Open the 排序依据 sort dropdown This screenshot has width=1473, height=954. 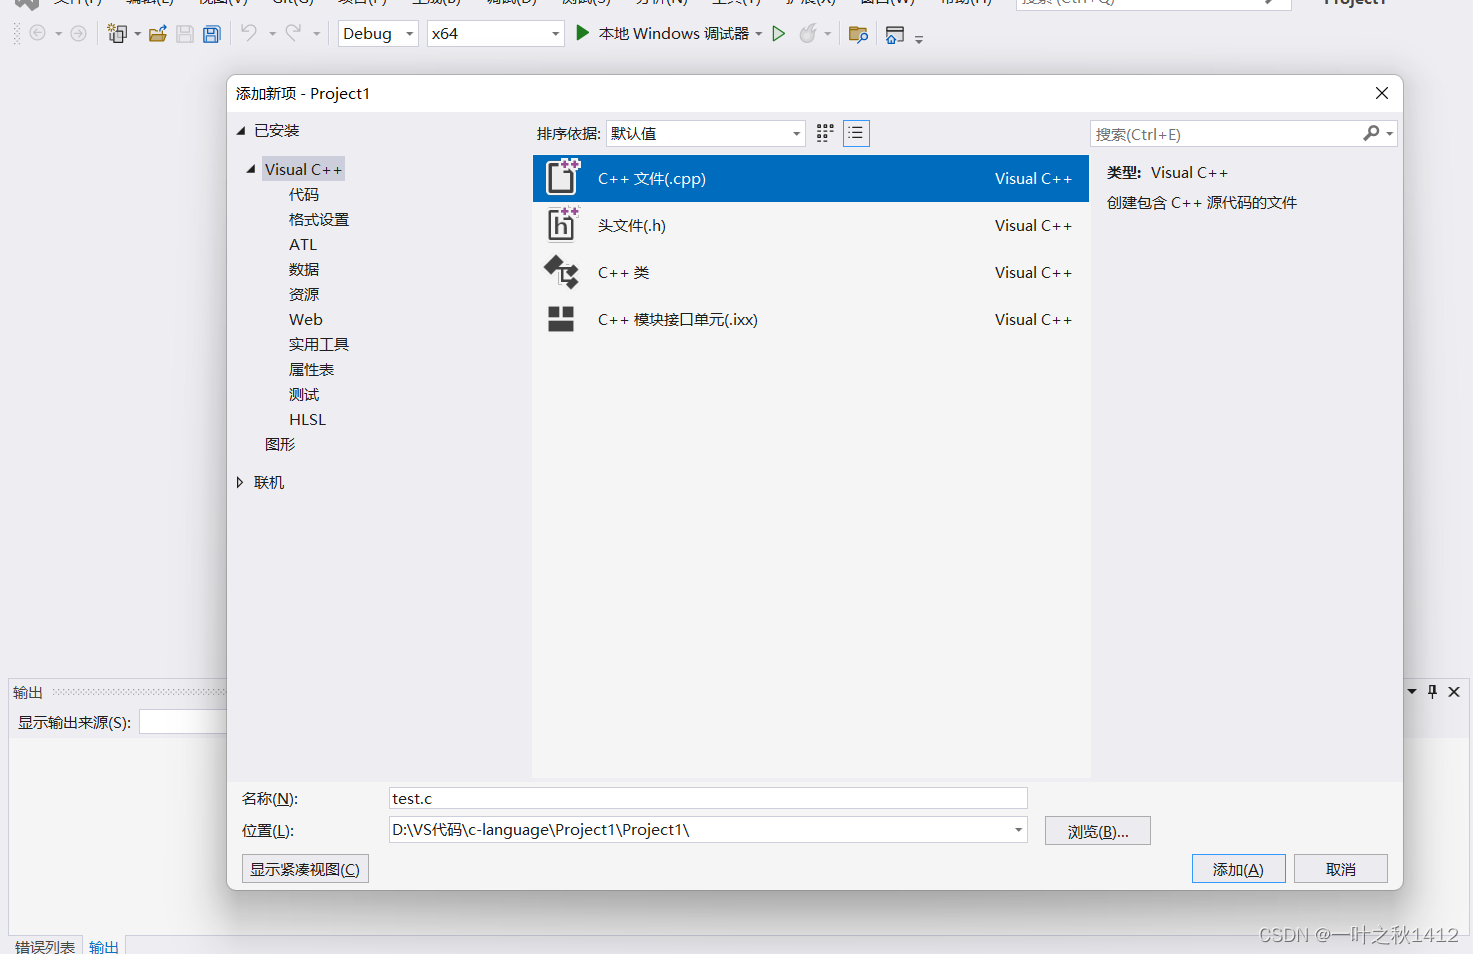point(706,133)
